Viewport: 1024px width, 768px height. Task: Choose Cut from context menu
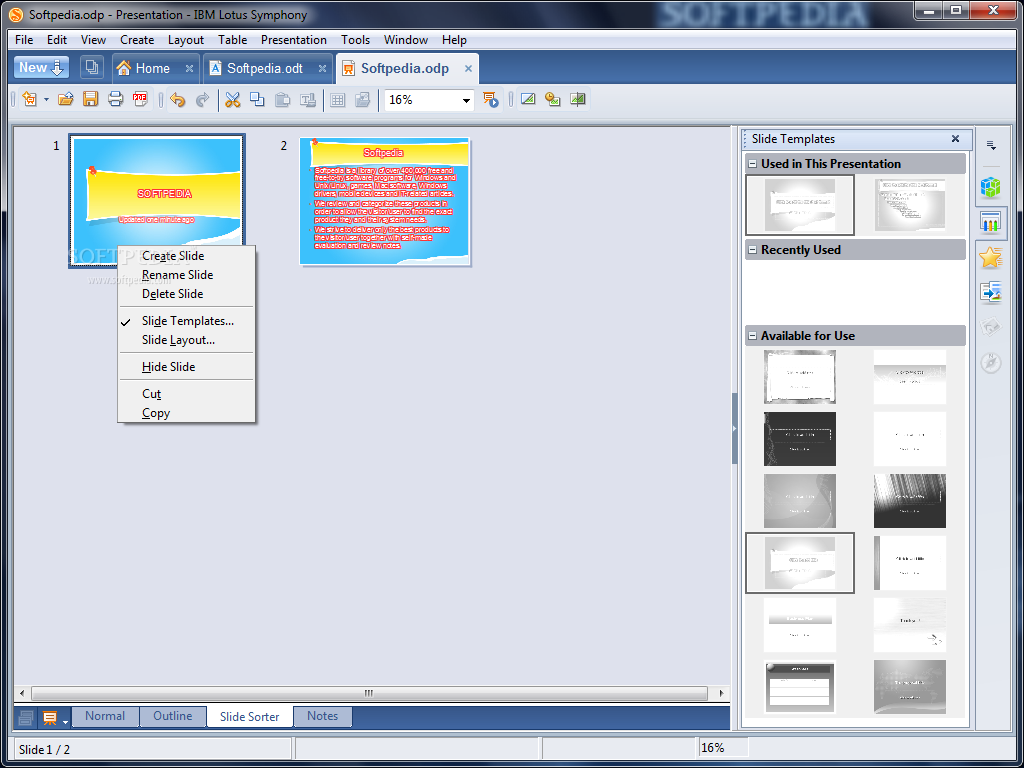(187, 394)
